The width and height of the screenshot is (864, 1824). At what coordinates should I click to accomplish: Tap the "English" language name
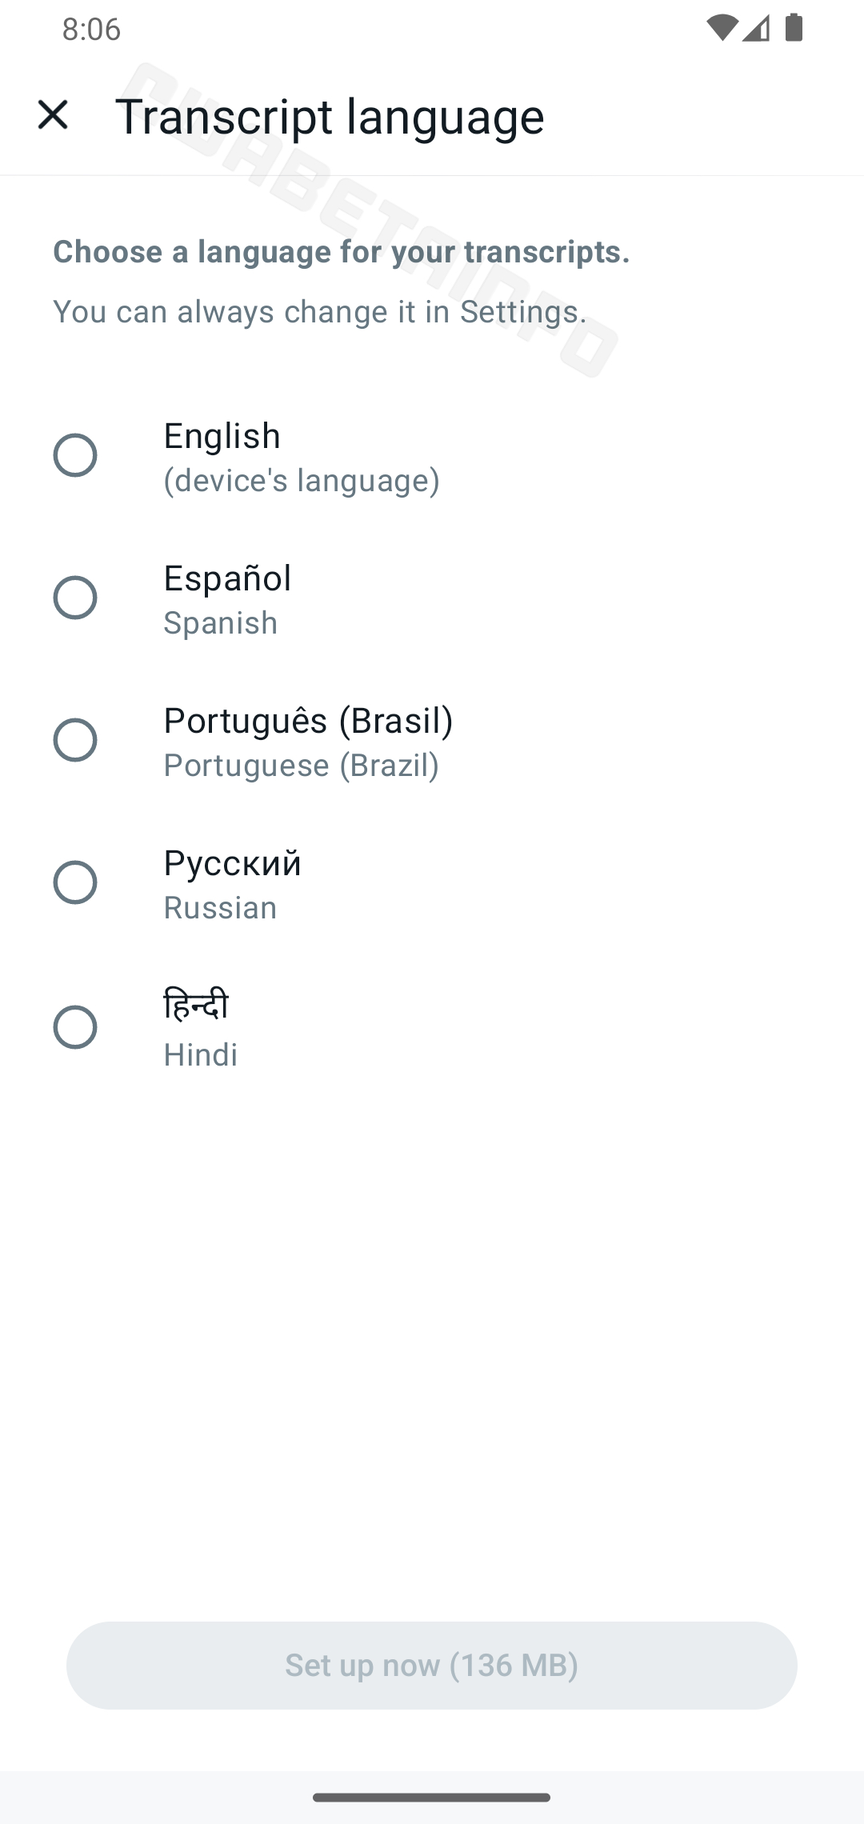coord(222,436)
